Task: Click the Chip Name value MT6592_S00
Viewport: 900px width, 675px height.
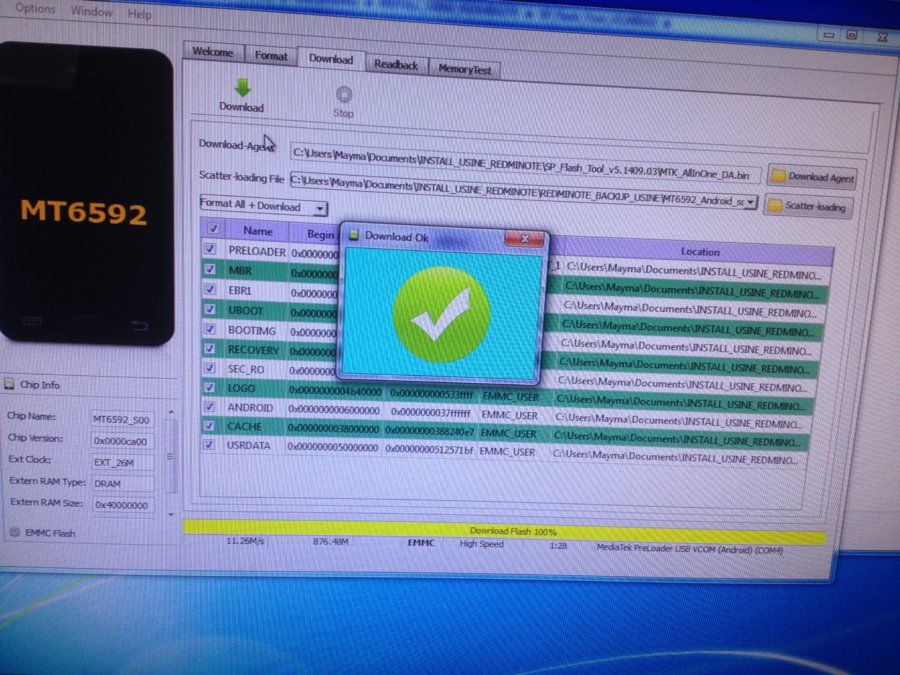Action: tap(122, 420)
